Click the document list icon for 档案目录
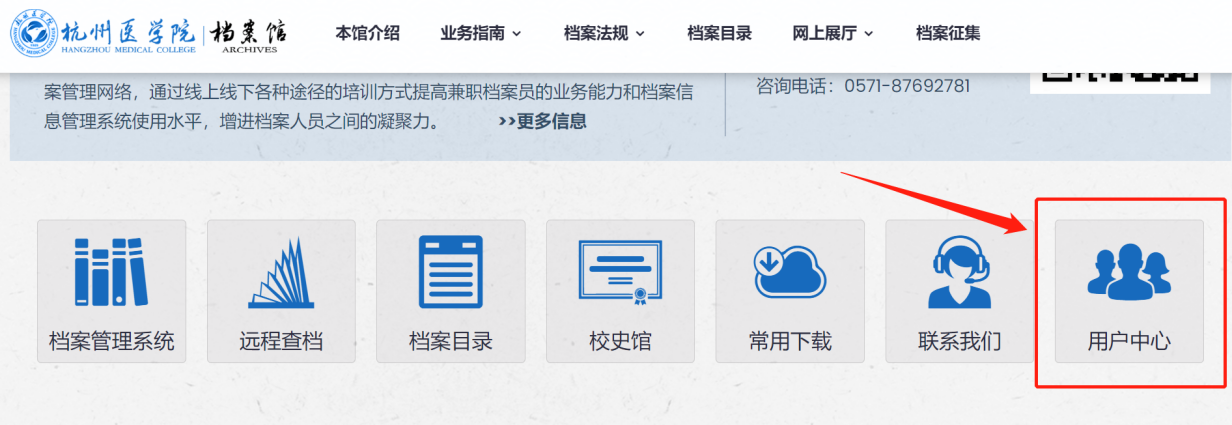The height and width of the screenshot is (425, 1232). pos(450,271)
